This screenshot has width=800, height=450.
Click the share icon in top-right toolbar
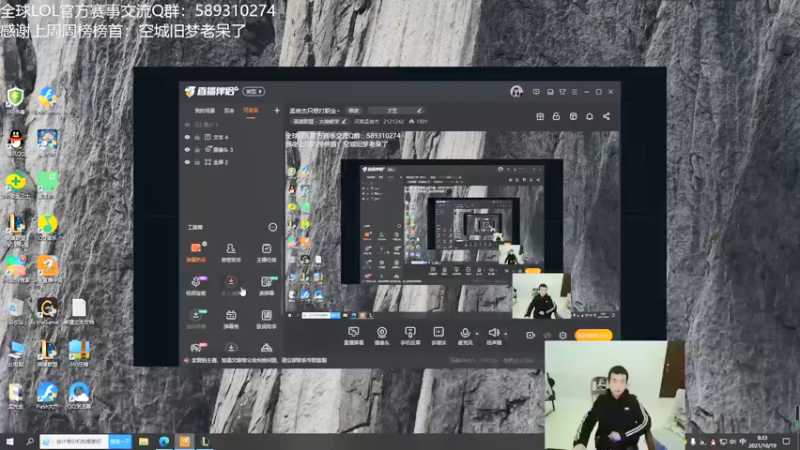tap(606, 116)
